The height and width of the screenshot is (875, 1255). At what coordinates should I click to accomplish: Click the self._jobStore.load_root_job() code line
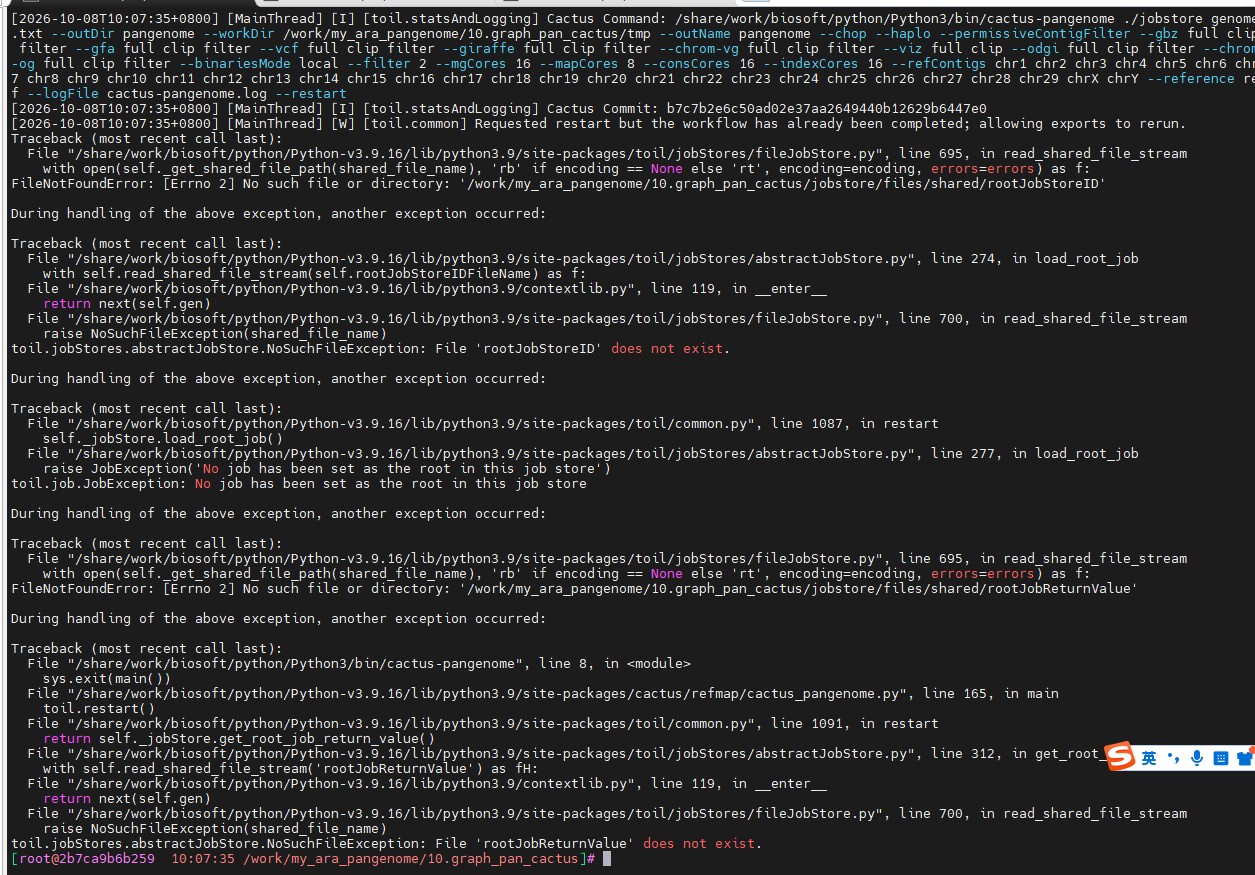[x=163, y=439]
